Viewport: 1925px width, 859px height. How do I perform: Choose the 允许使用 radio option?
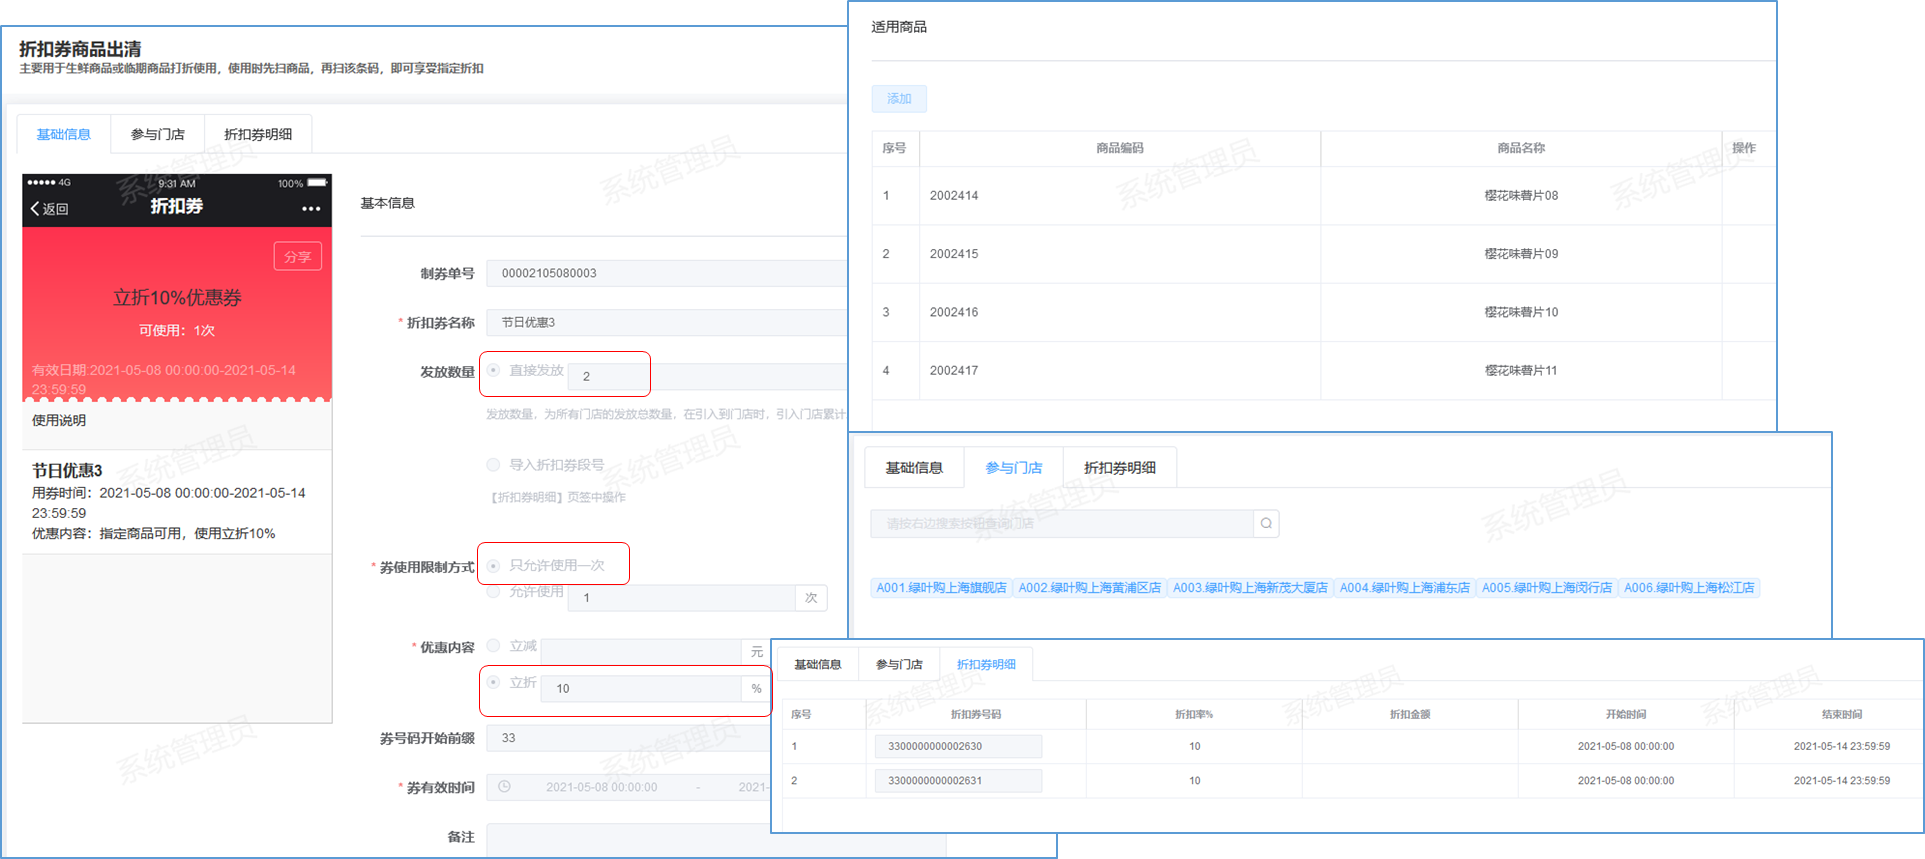(x=493, y=592)
